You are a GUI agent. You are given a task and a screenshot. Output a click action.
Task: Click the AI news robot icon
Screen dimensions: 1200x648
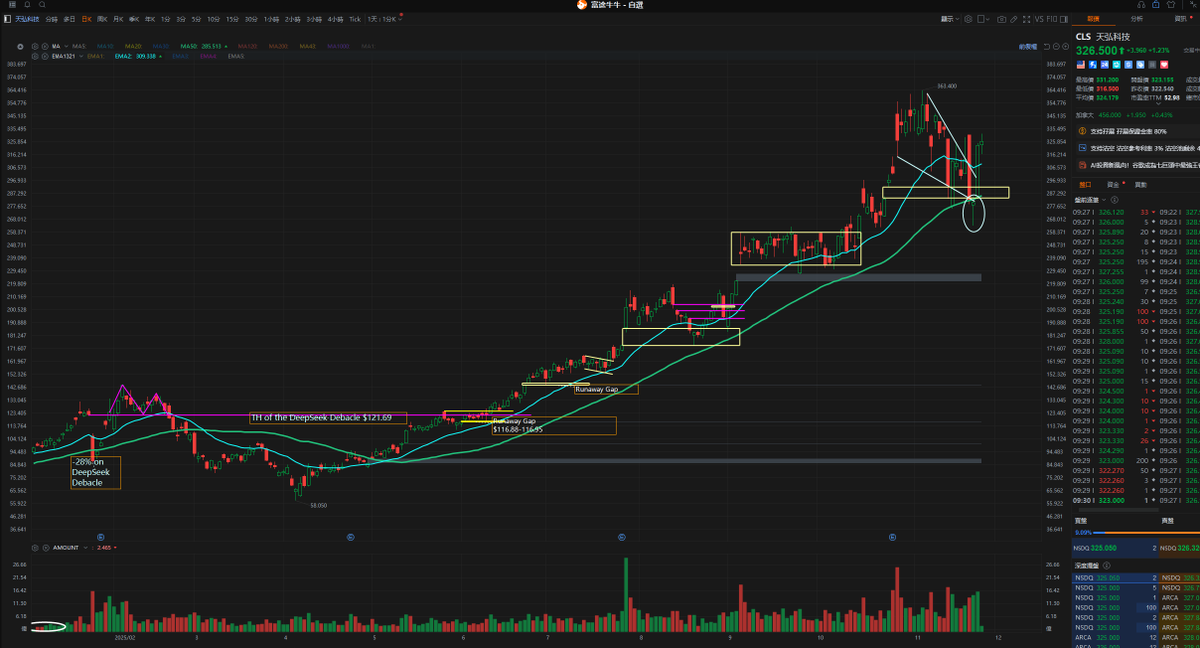pos(1082,165)
